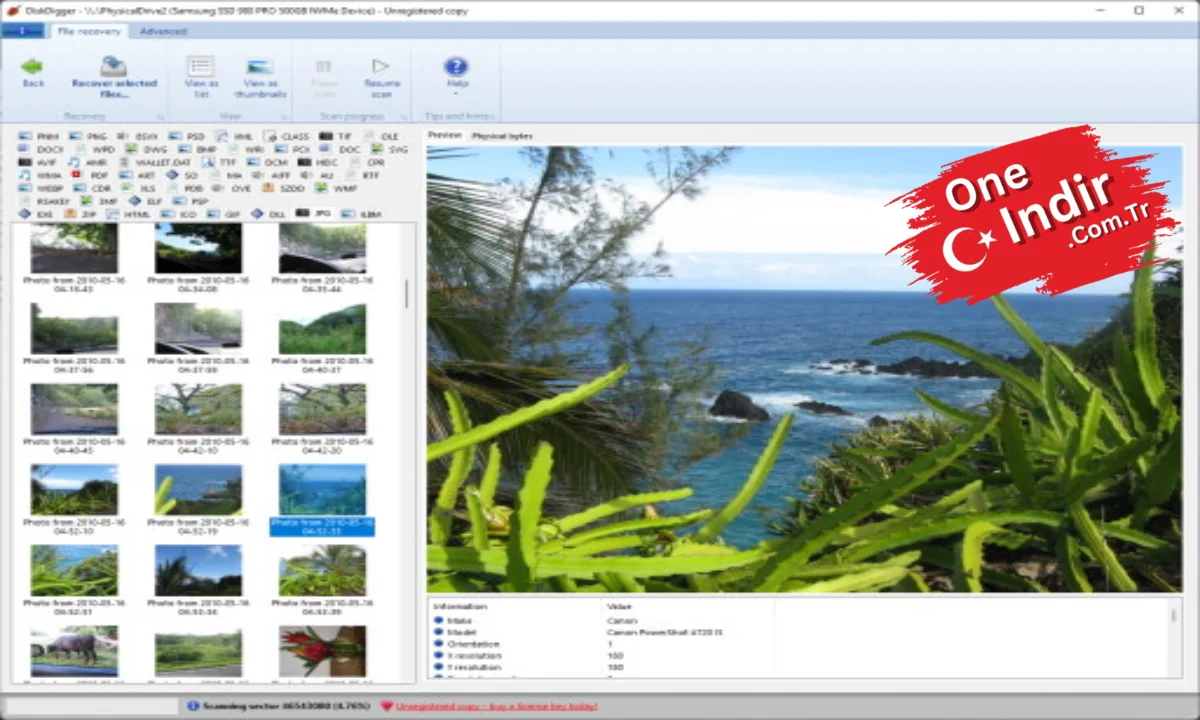
Task: Switch to View as list
Action: coord(201,77)
